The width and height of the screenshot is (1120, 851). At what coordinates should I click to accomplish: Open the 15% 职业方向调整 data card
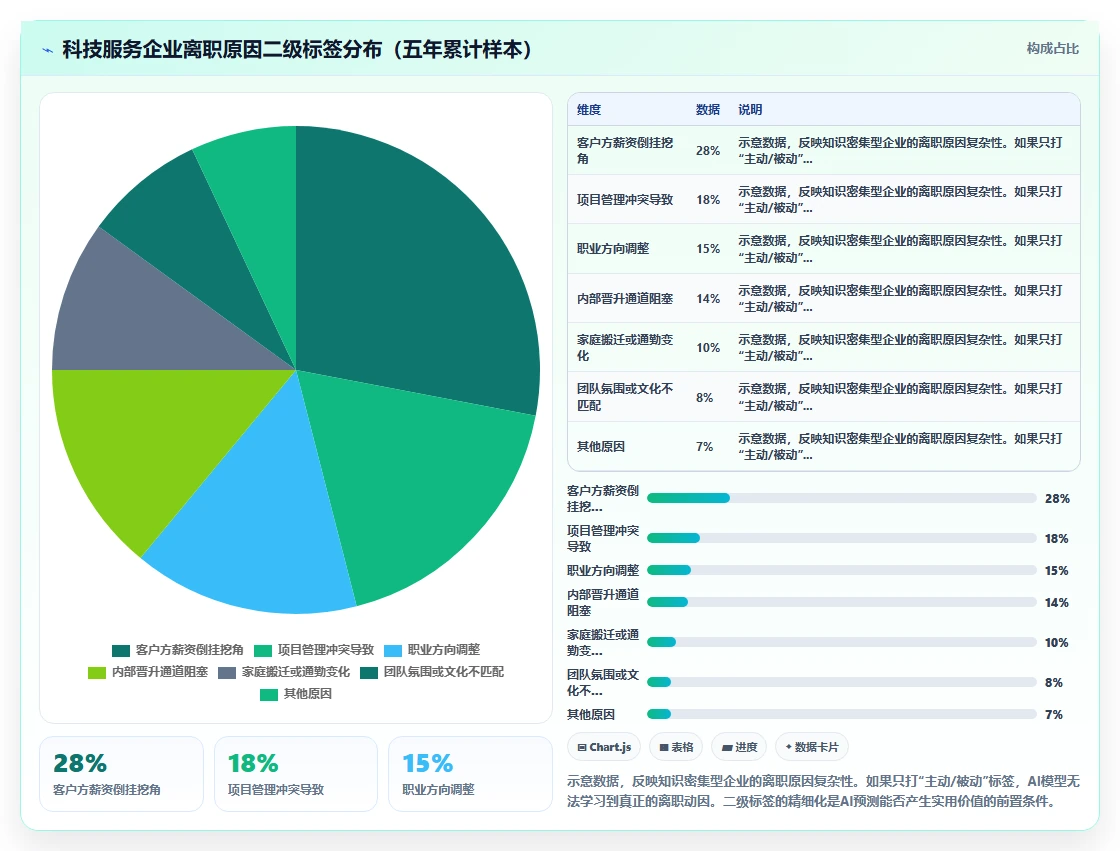pos(470,774)
